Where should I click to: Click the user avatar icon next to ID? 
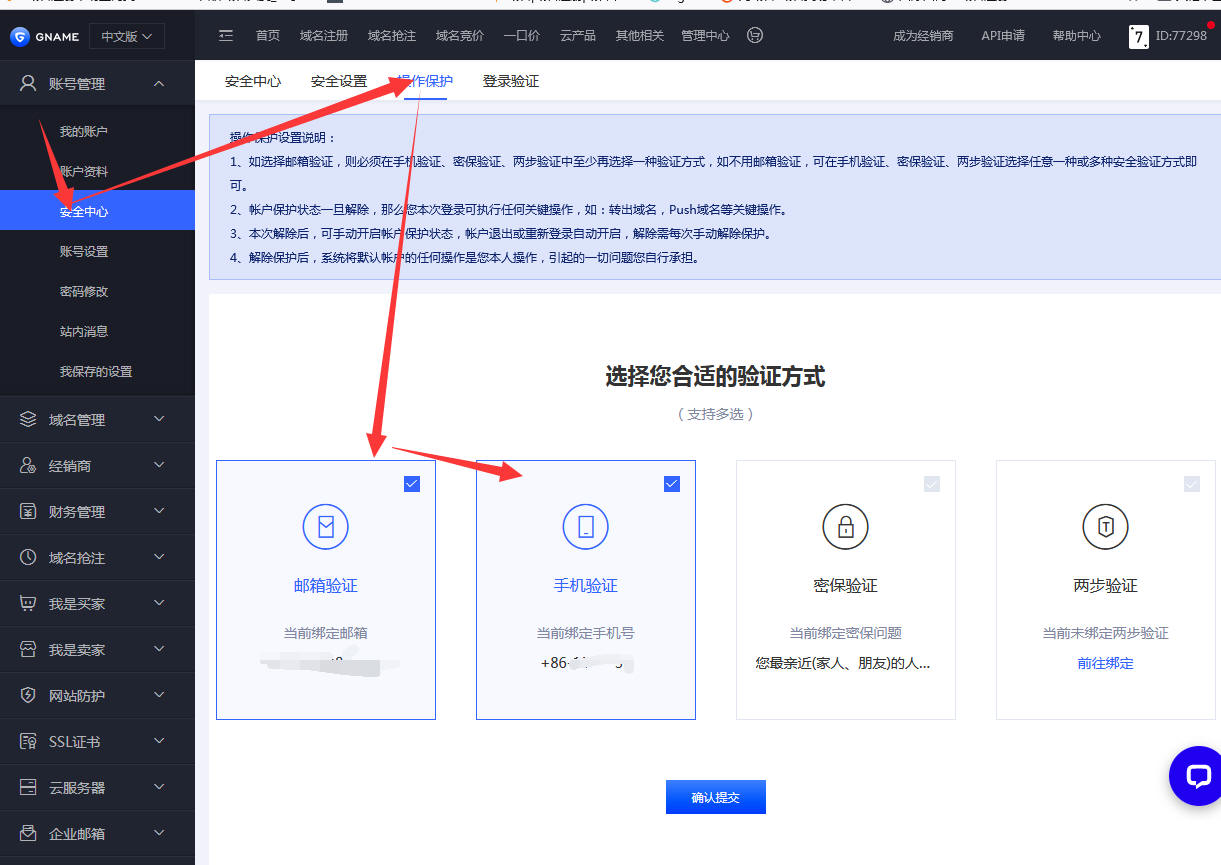[1138, 37]
